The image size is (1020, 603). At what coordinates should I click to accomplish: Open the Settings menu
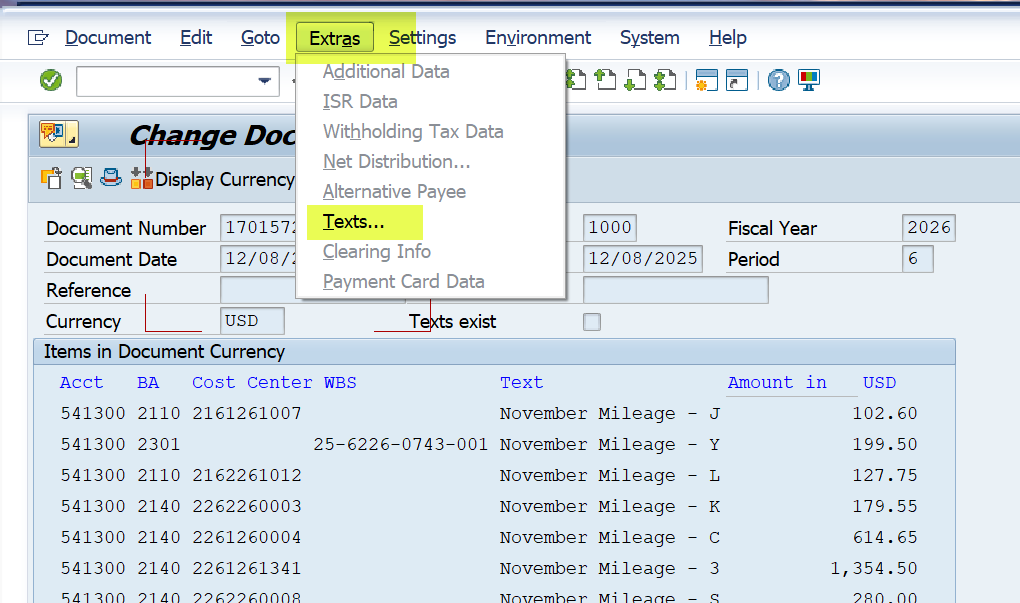(x=422, y=38)
